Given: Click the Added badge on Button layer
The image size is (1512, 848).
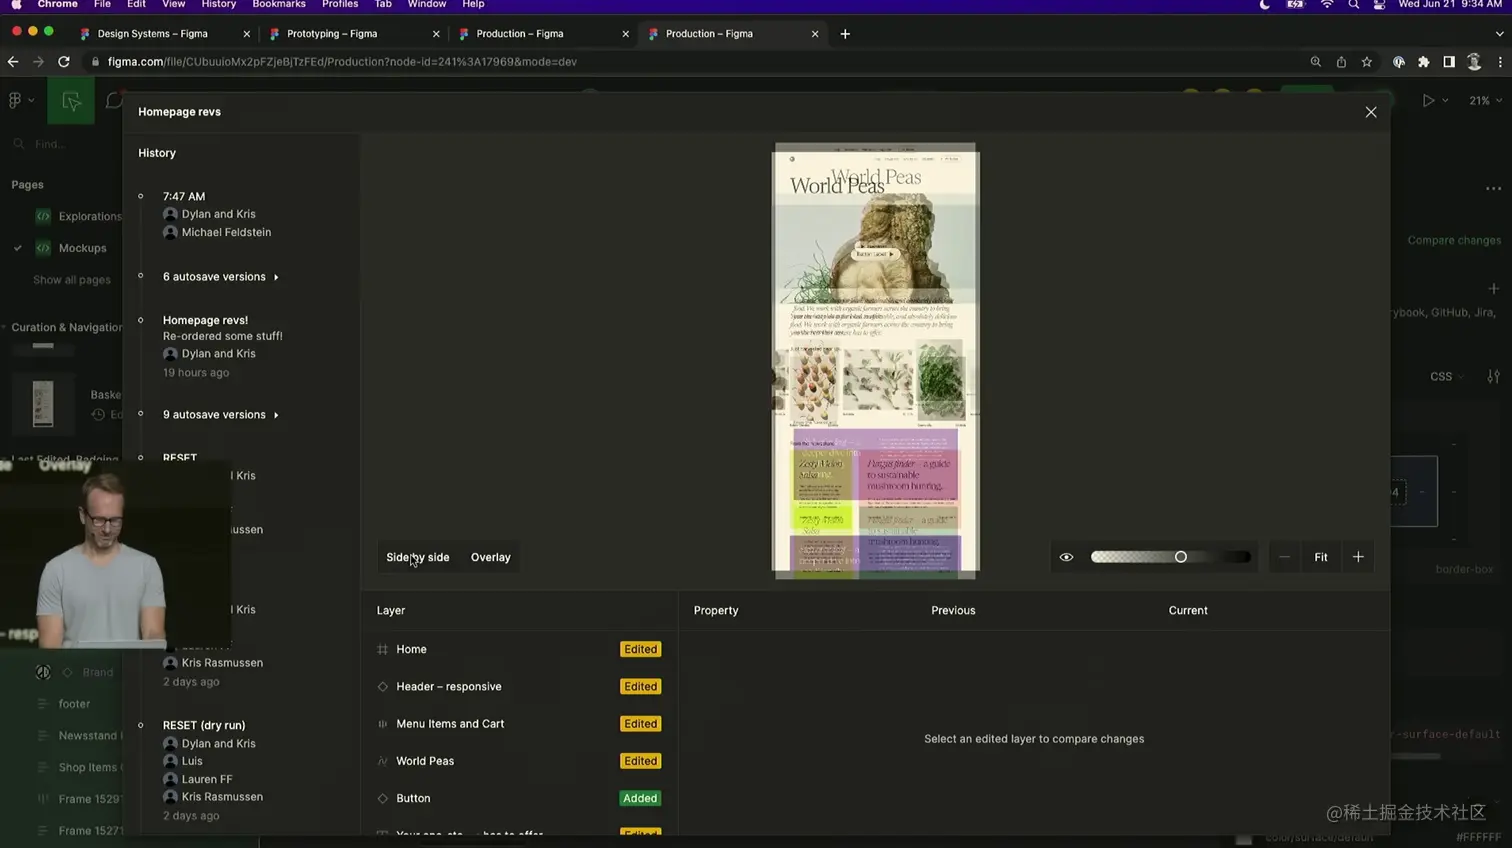Looking at the screenshot, I should [640, 798].
